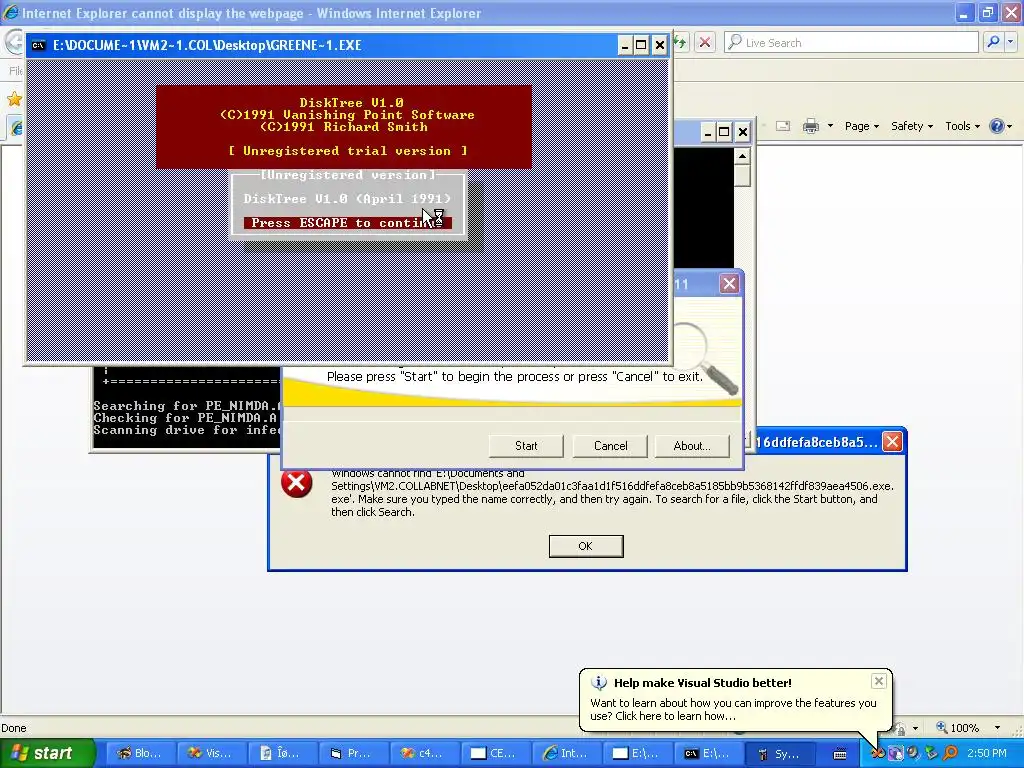Open the Tools menu

coord(962,126)
